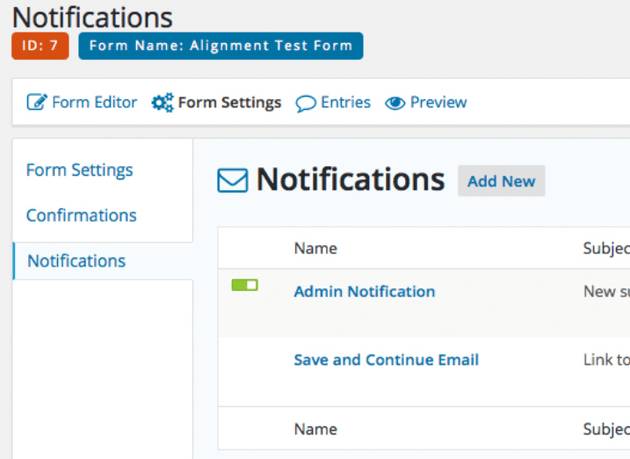Click the Admin Notification subject text
This screenshot has width=630, height=459.
(607, 291)
